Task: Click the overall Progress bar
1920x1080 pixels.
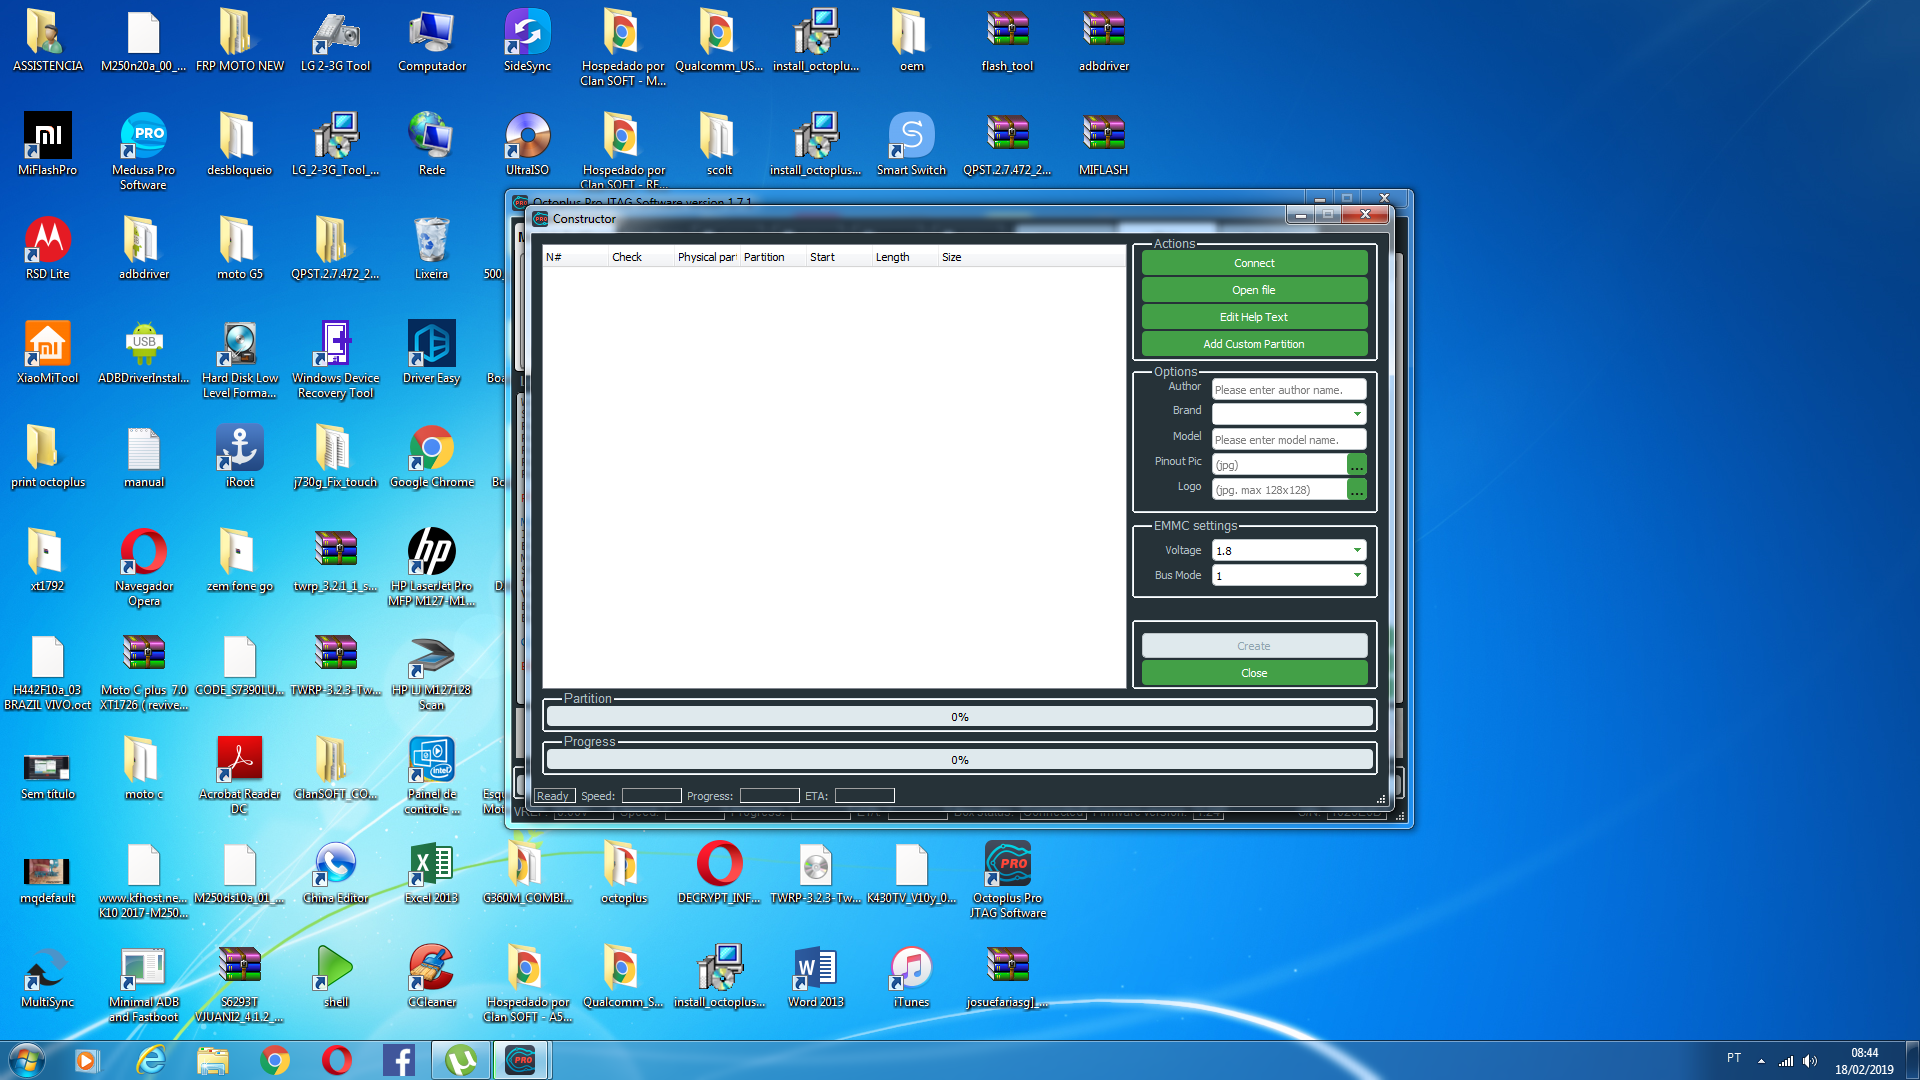Action: tap(960, 760)
